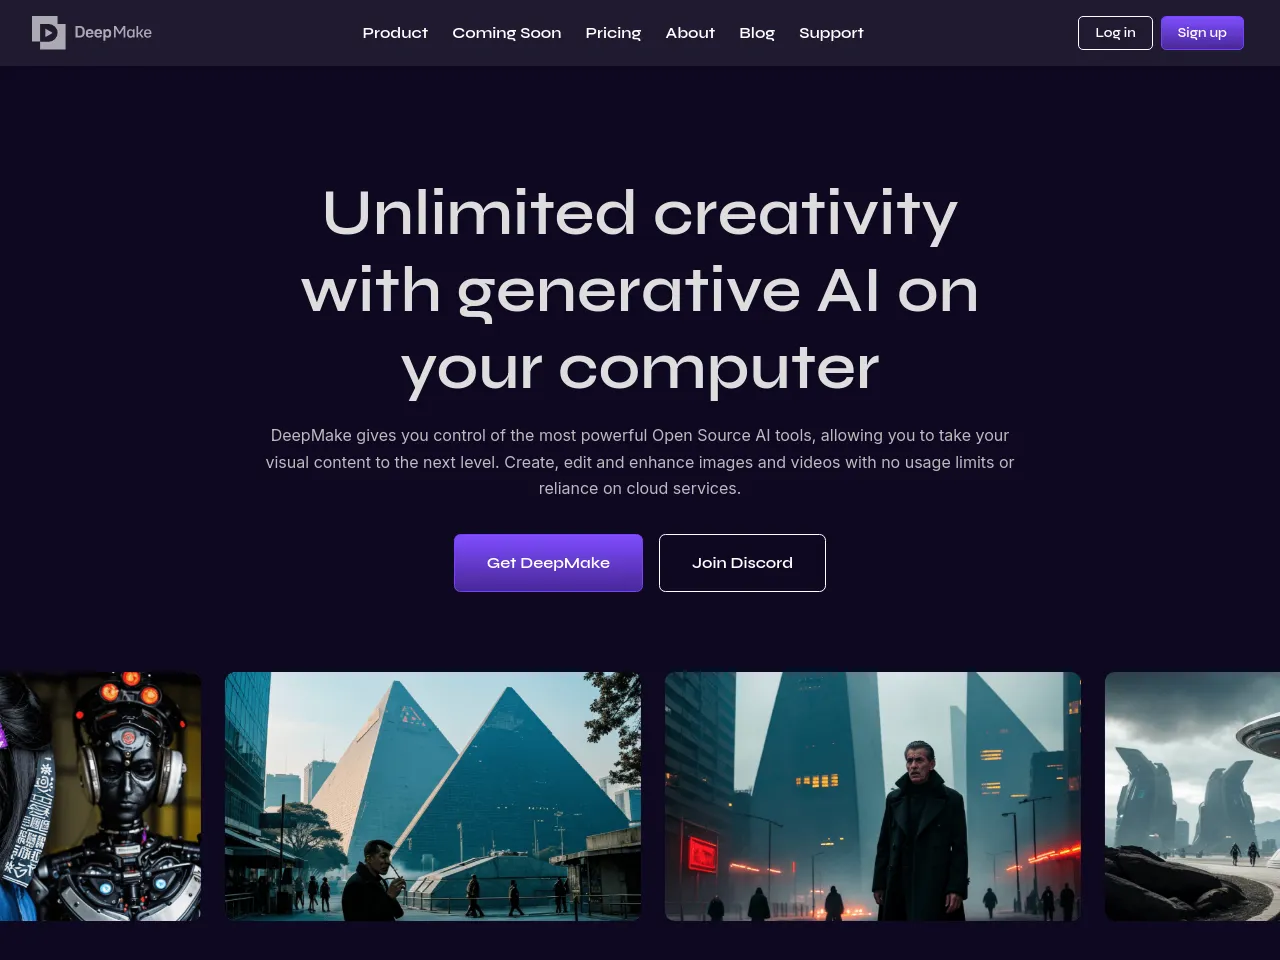Viewport: 1280px width, 960px height.
Task: Click the DeepMake description paragraph
Action: point(640,462)
